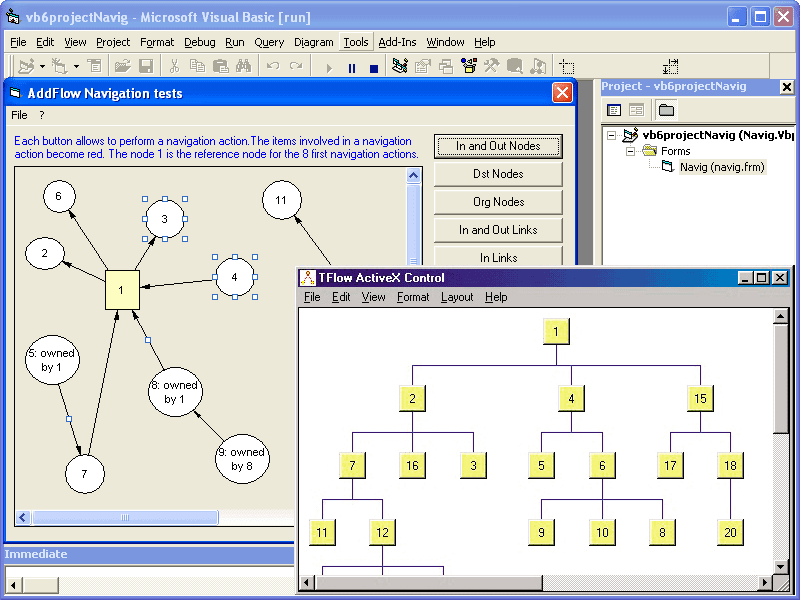Screen dimensions: 800x600
Task: Click the Start (run) play icon
Action: point(329,68)
